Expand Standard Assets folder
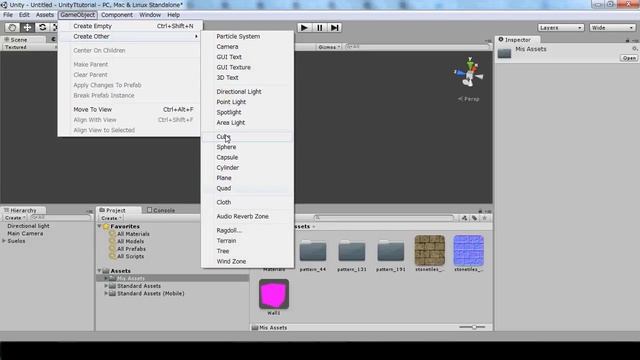The height and width of the screenshot is (360, 640). 106,286
